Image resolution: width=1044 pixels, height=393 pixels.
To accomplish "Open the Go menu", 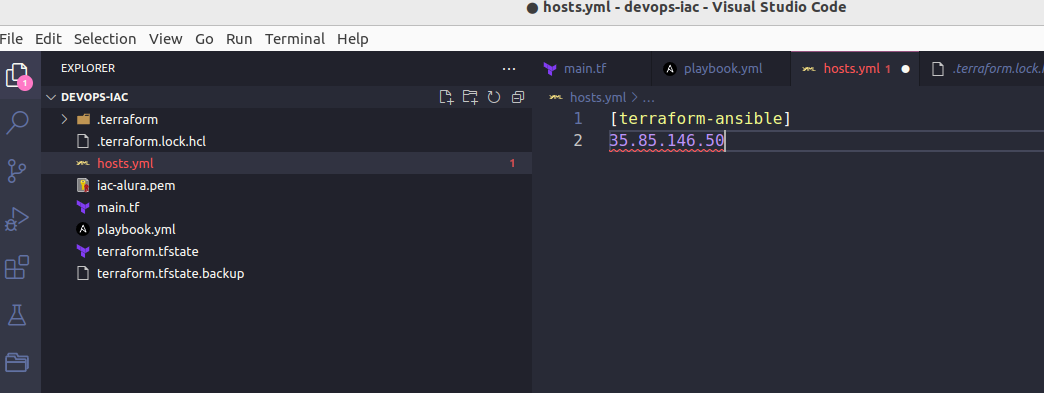I will tap(204, 39).
